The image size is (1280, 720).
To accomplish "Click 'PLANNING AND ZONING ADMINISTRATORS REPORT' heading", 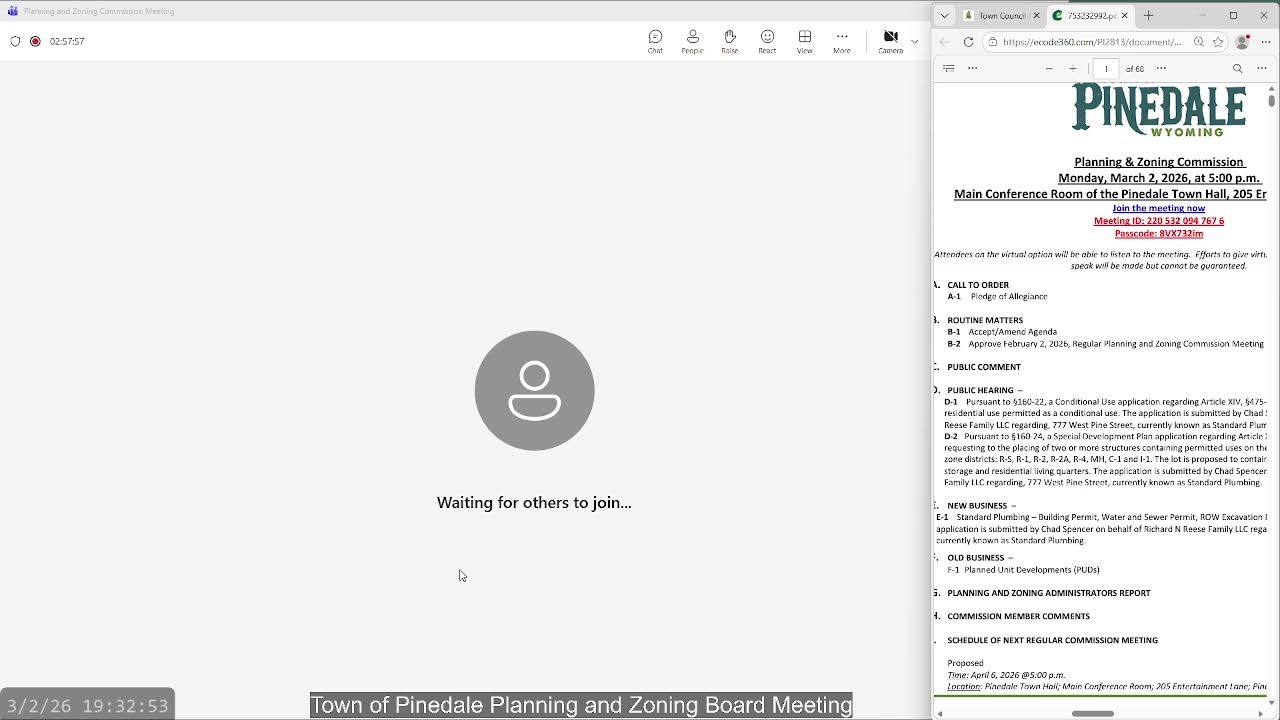I will pyautogui.click(x=1049, y=593).
